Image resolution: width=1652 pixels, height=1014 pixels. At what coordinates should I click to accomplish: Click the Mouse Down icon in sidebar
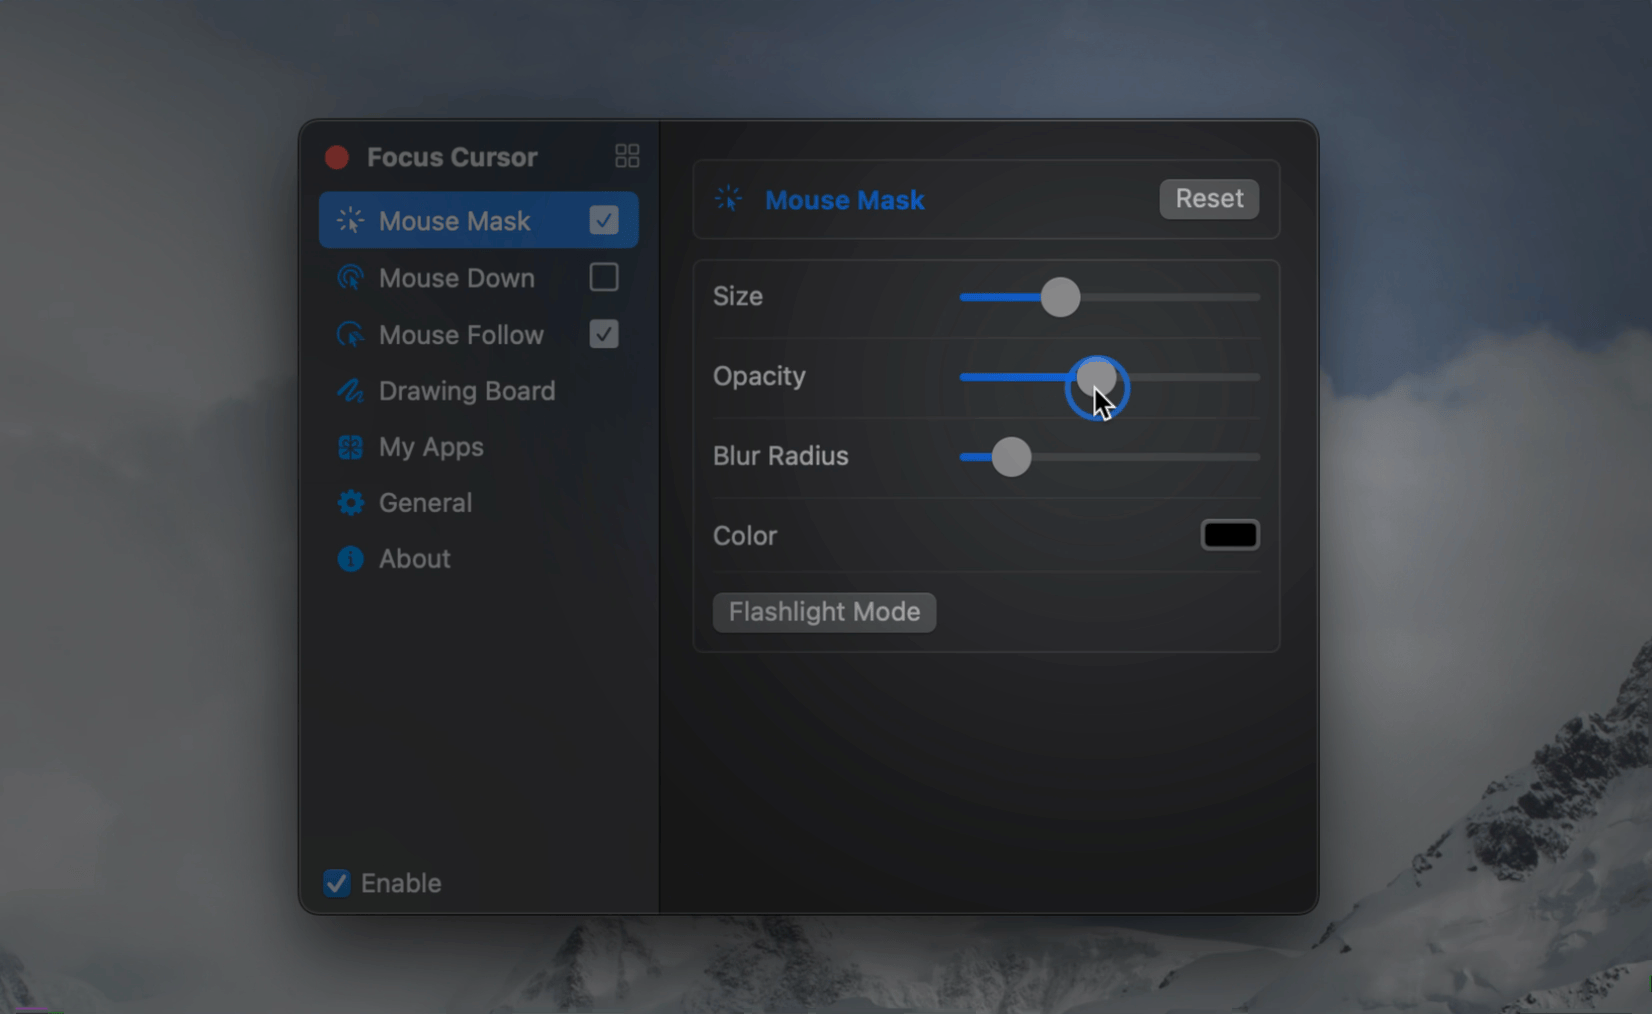[350, 278]
